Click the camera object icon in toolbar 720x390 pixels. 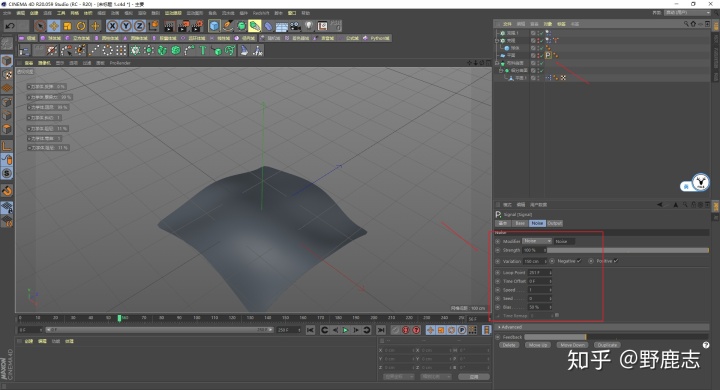point(295,26)
